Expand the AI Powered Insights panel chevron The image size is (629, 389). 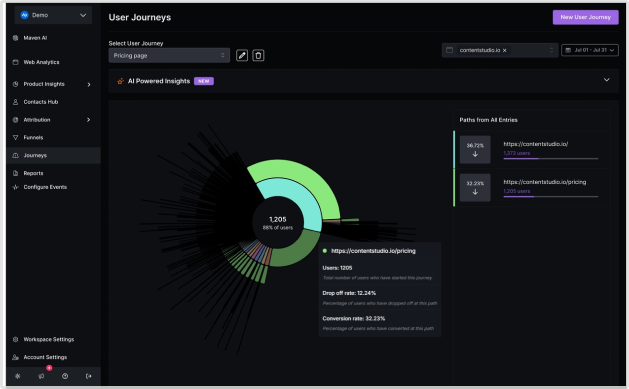(x=607, y=80)
